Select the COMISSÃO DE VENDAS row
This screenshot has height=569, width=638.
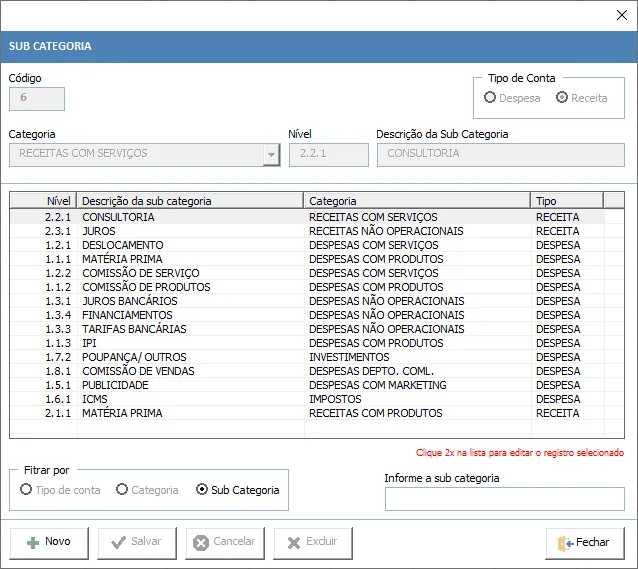pos(307,371)
